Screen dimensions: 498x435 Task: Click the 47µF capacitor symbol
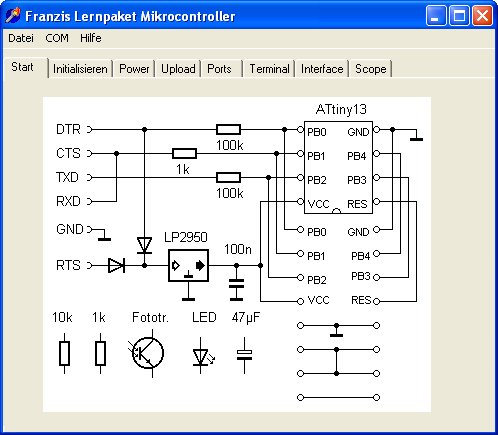tap(244, 355)
